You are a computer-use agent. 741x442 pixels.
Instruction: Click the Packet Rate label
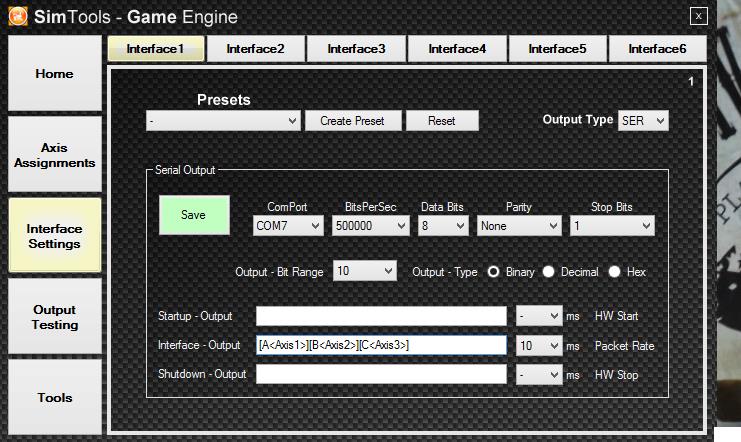[624, 346]
